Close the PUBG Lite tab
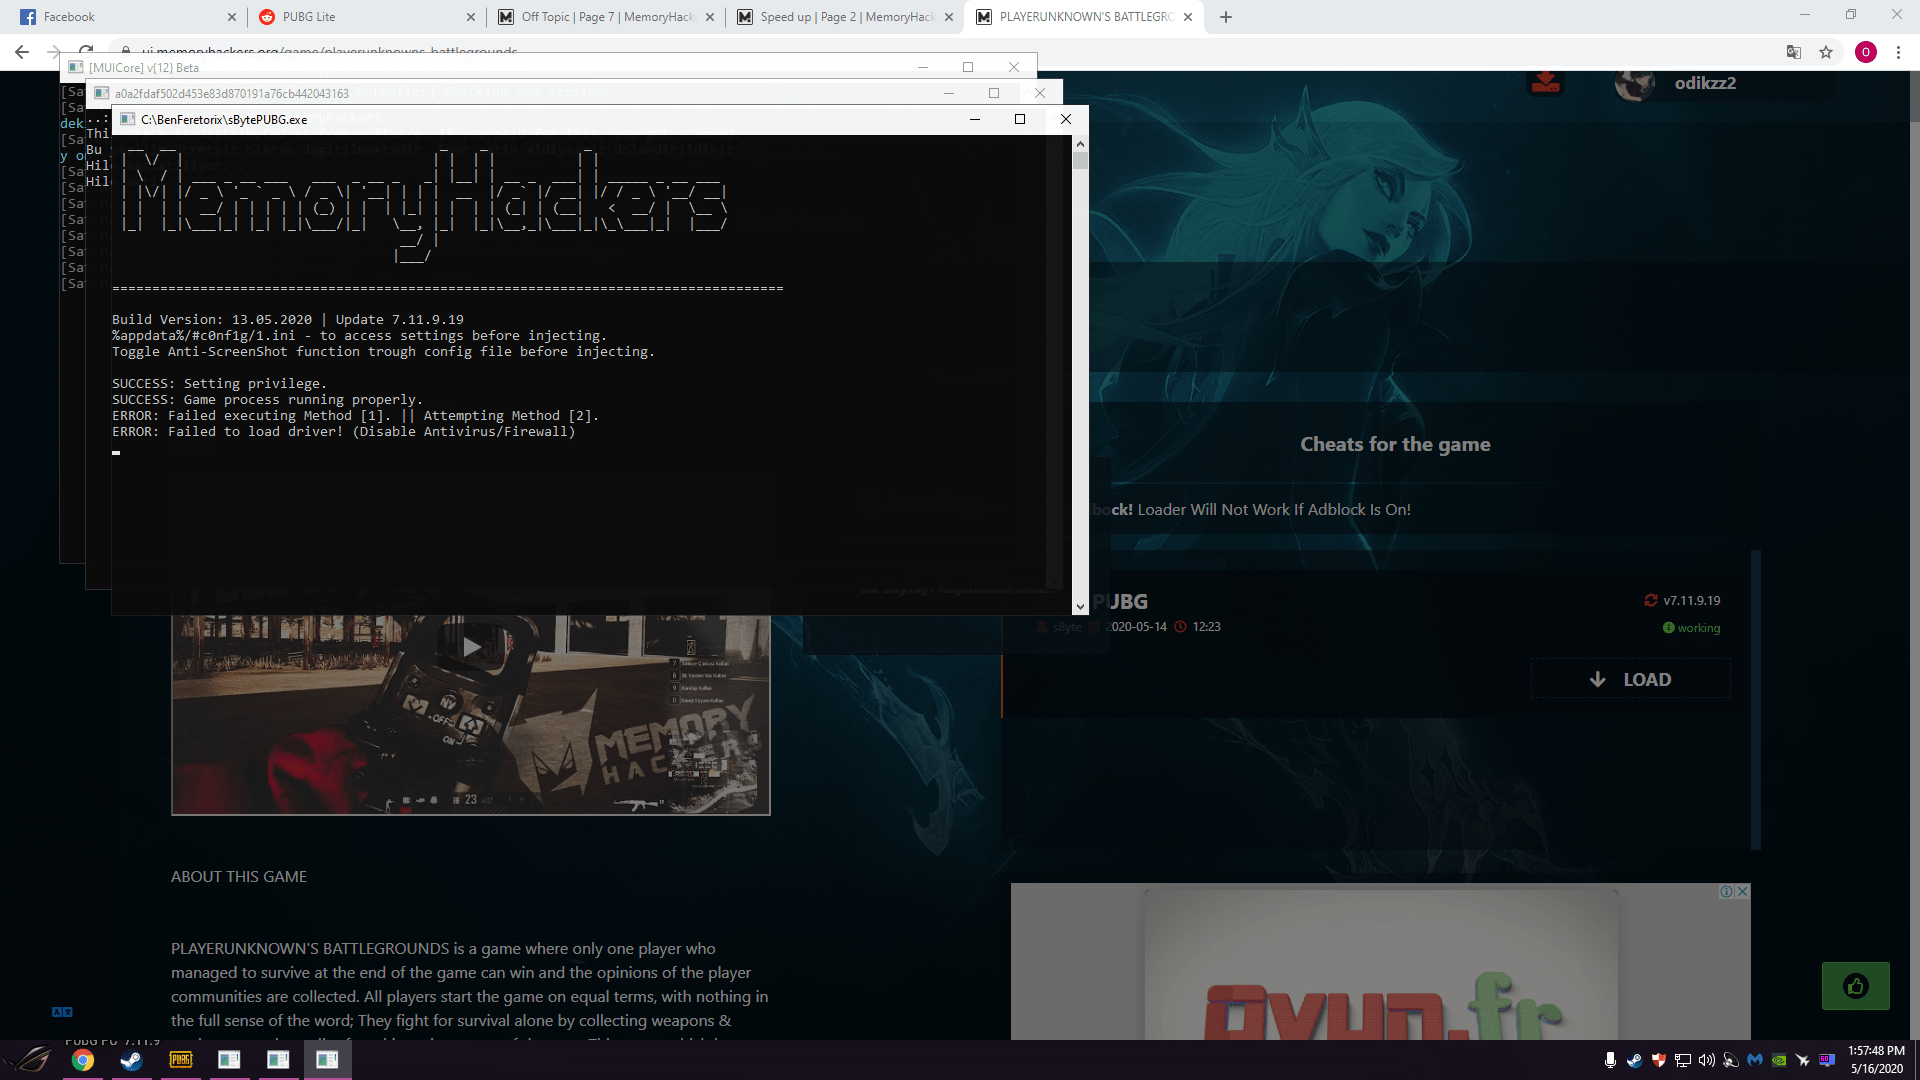1920x1080 pixels. [x=471, y=17]
